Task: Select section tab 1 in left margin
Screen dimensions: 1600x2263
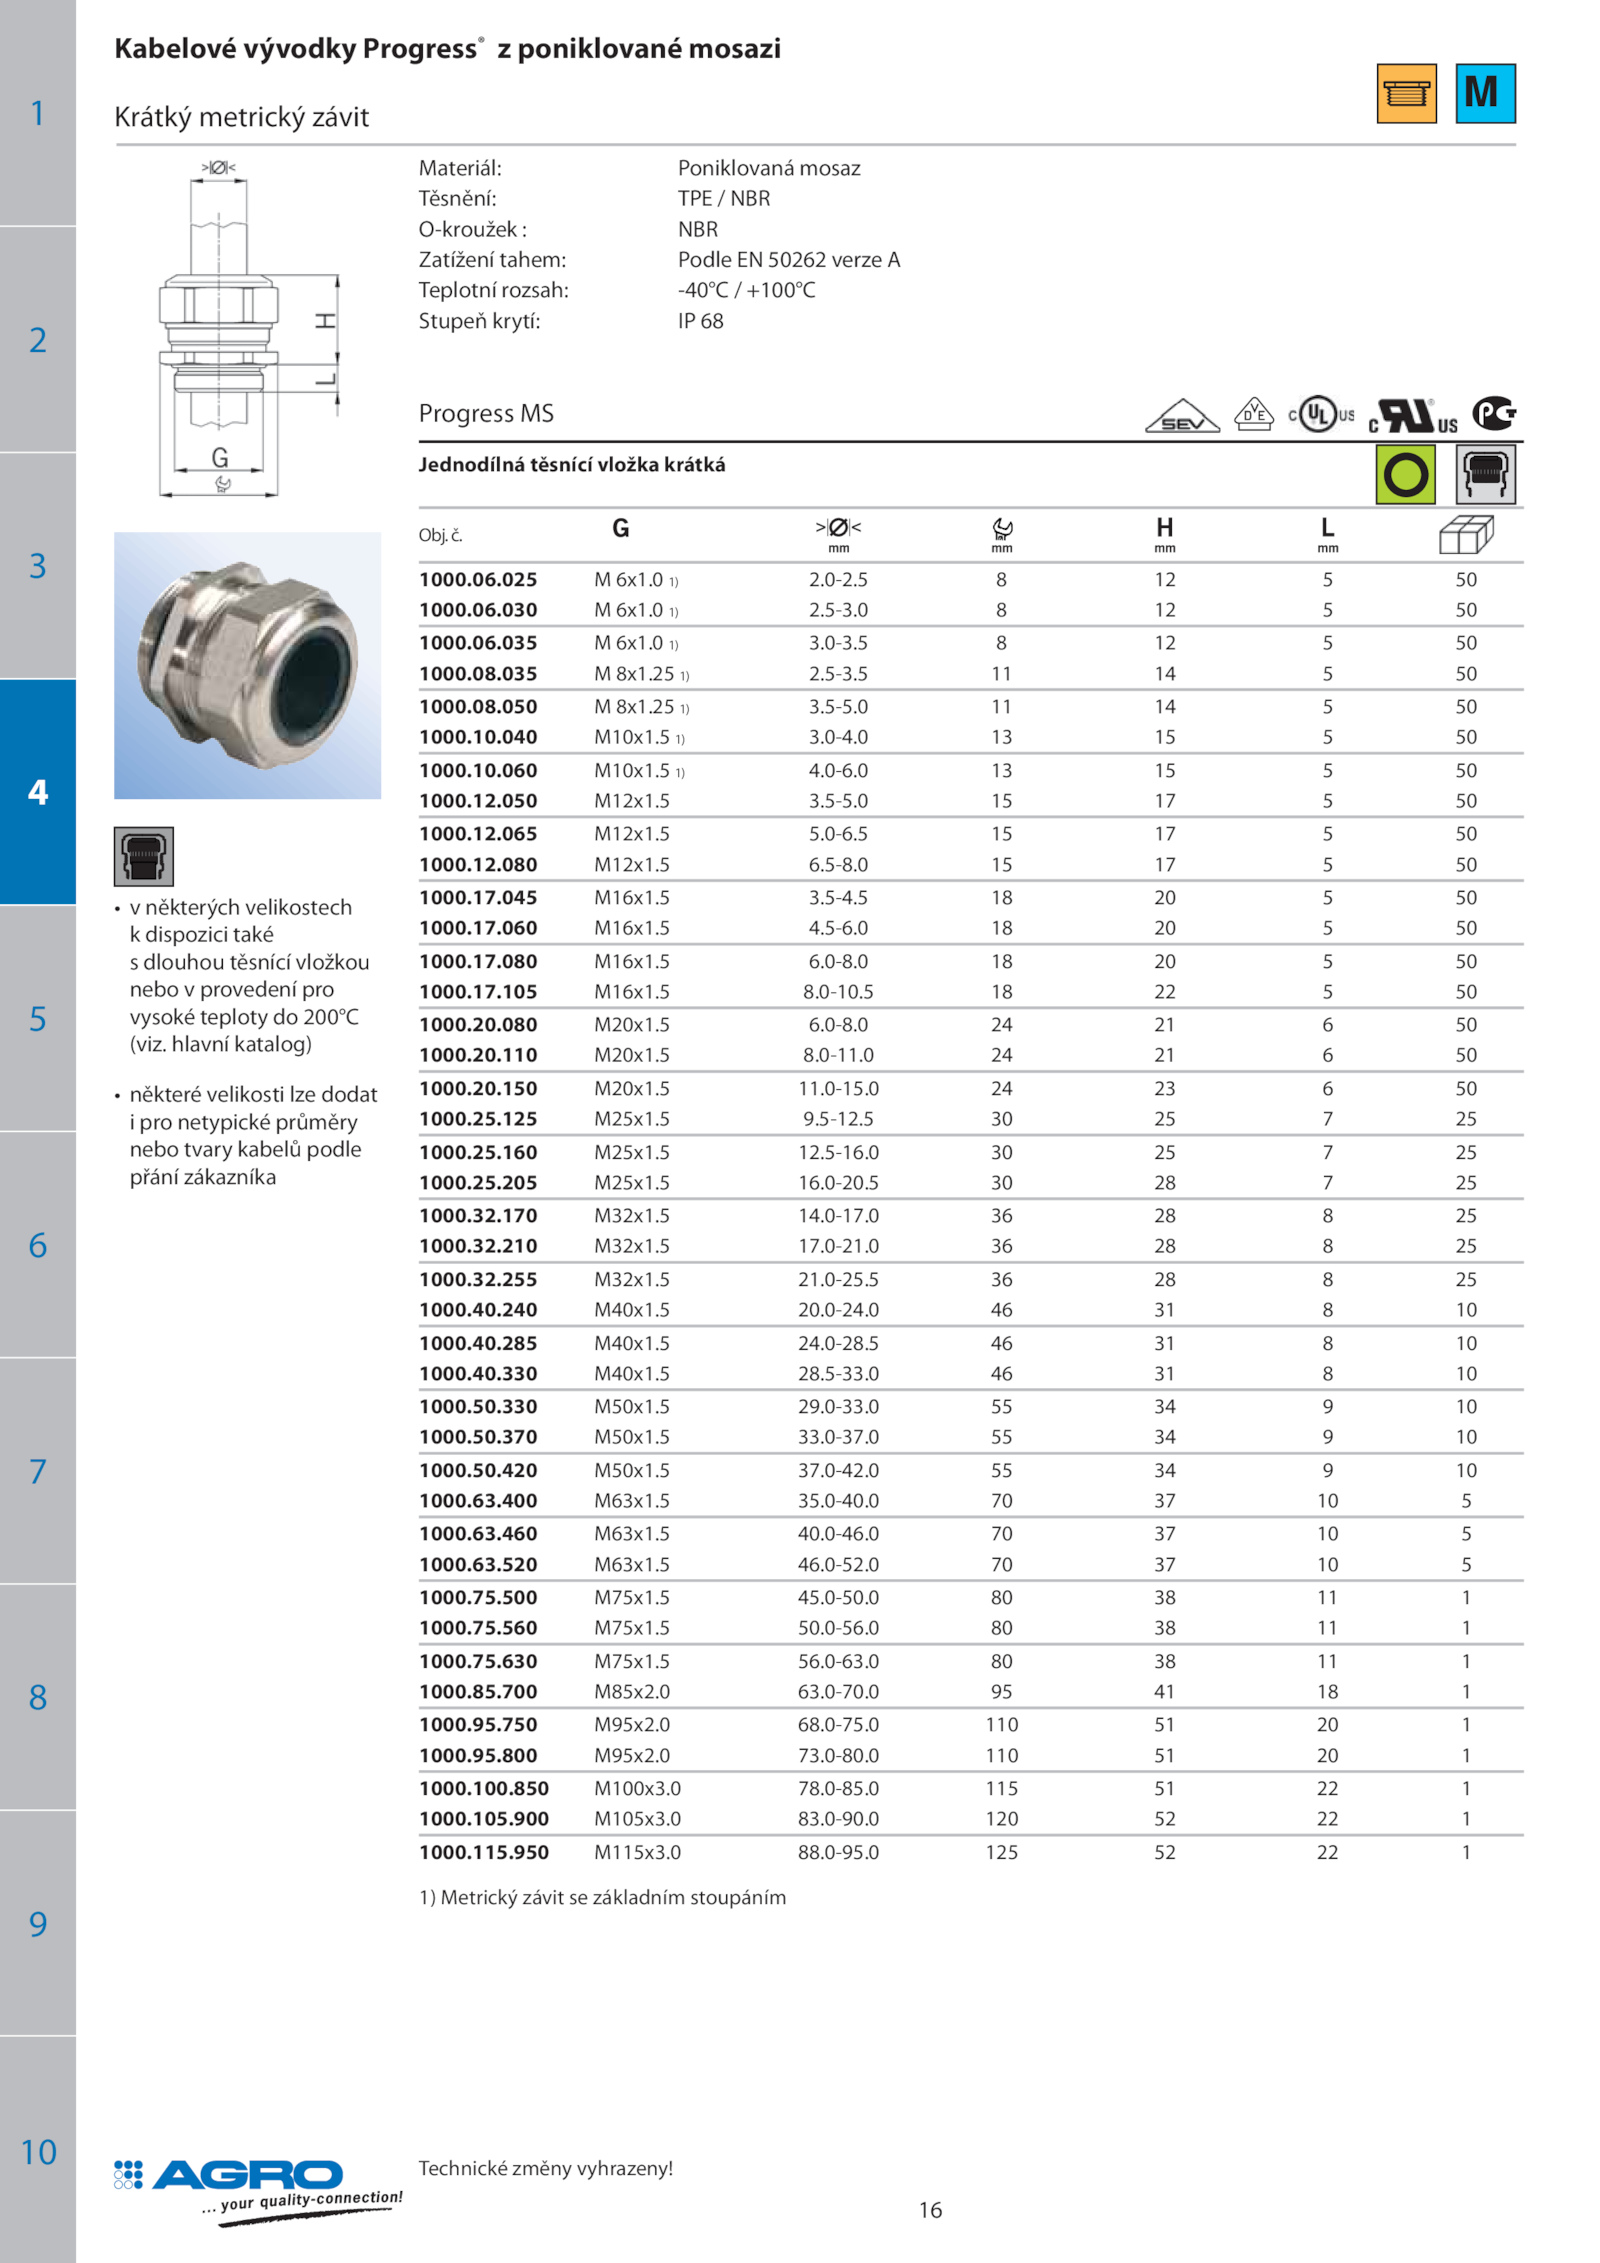Action: click(x=38, y=113)
